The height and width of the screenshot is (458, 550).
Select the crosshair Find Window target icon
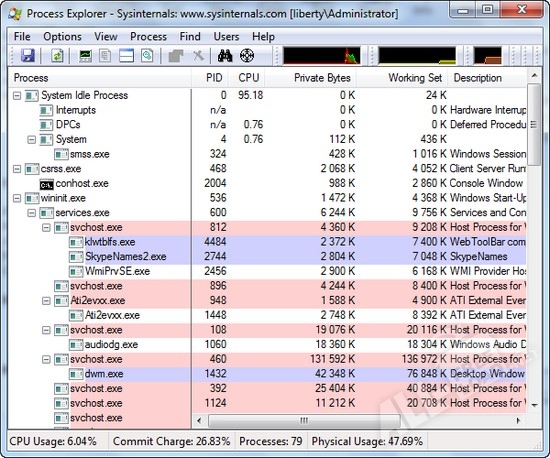pos(247,55)
